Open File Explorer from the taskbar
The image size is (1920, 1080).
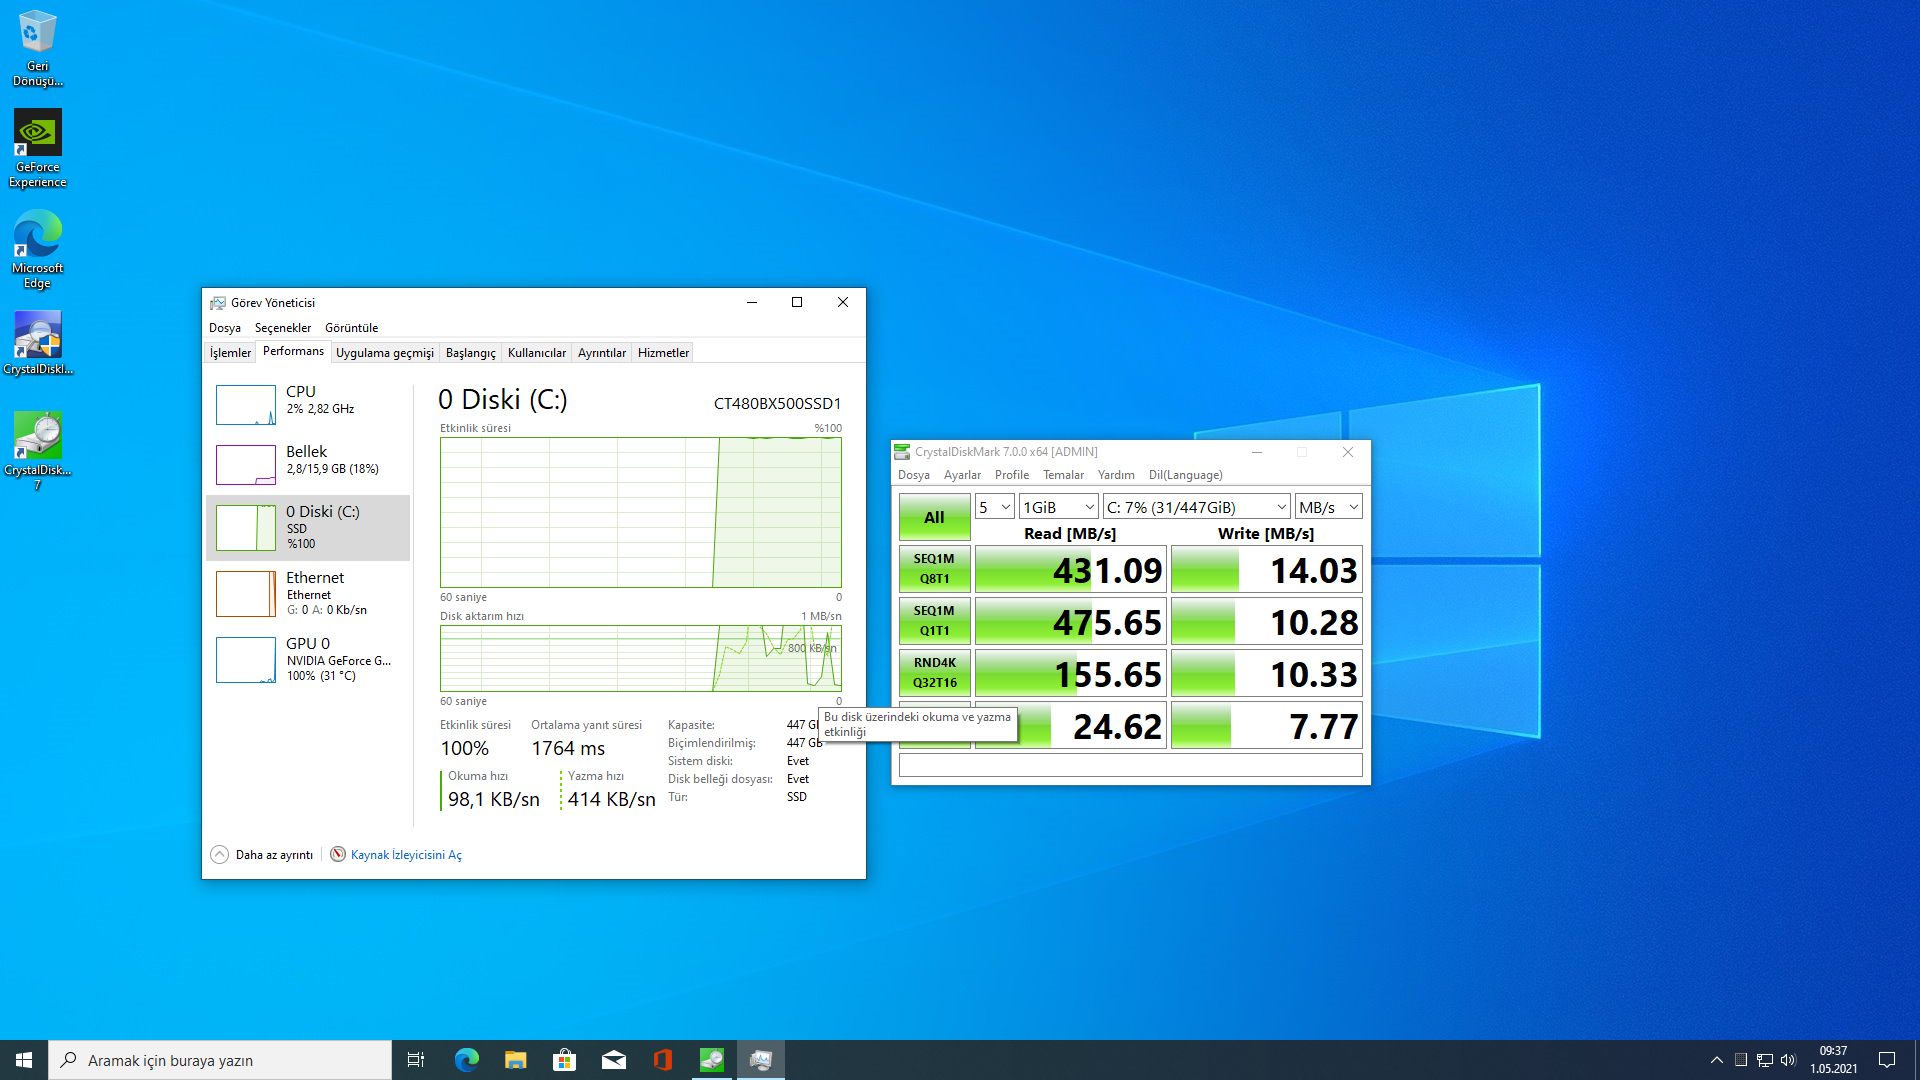click(x=515, y=1060)
